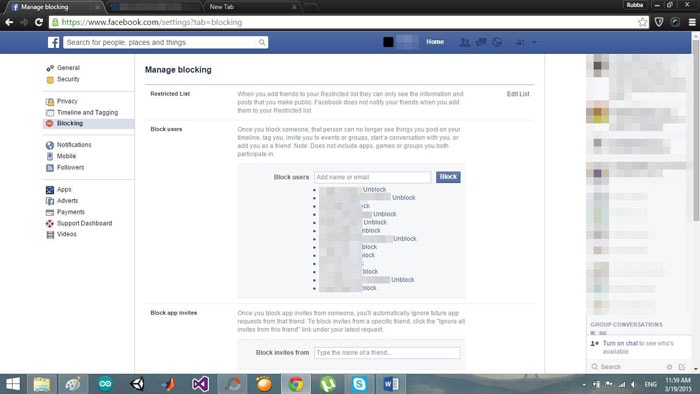Click the last fully visible Unblock link
Viewport: 700px width, 394px height.
[403, 280]
